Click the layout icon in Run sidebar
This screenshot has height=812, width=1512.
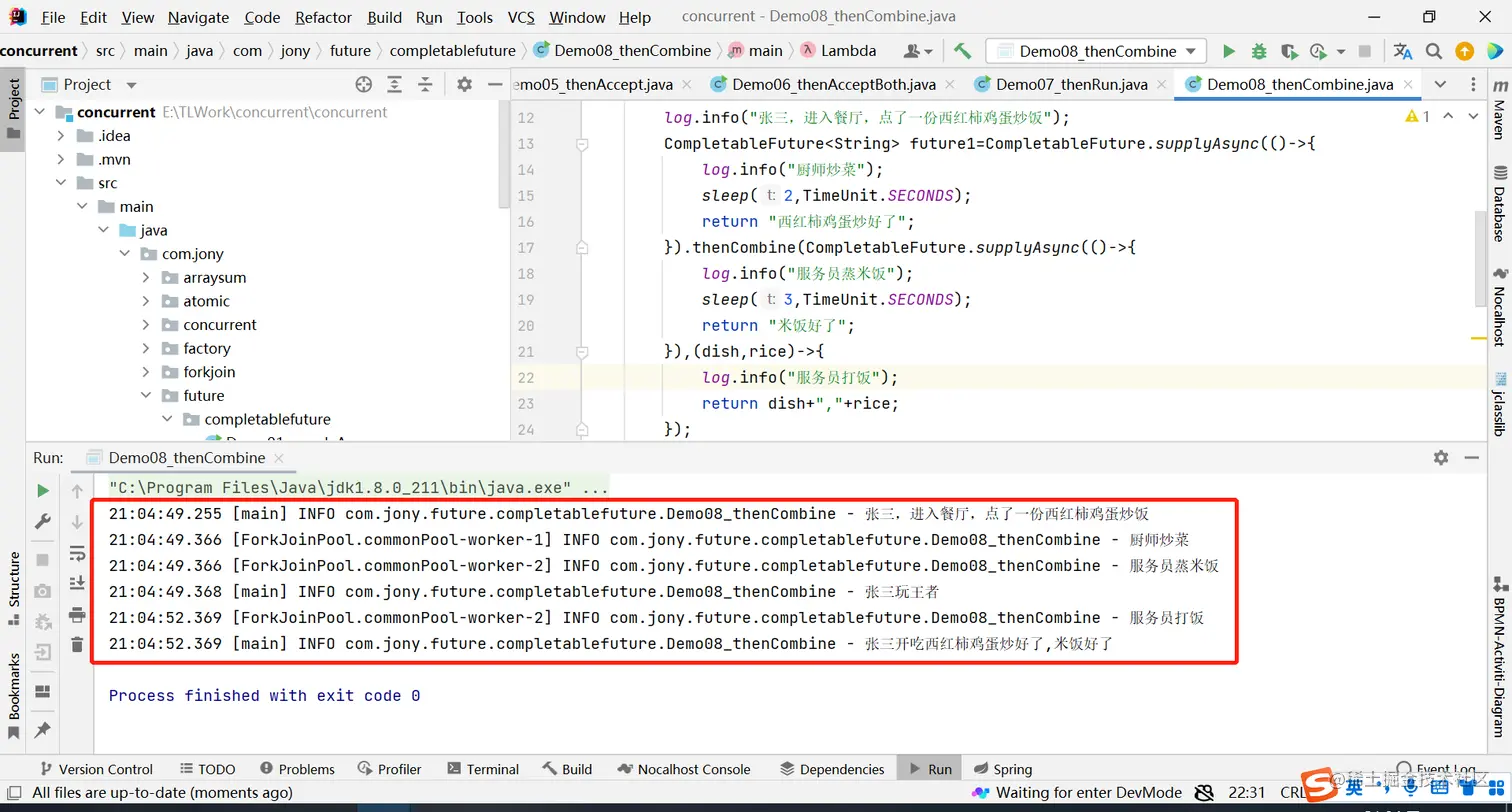point(42,692)
